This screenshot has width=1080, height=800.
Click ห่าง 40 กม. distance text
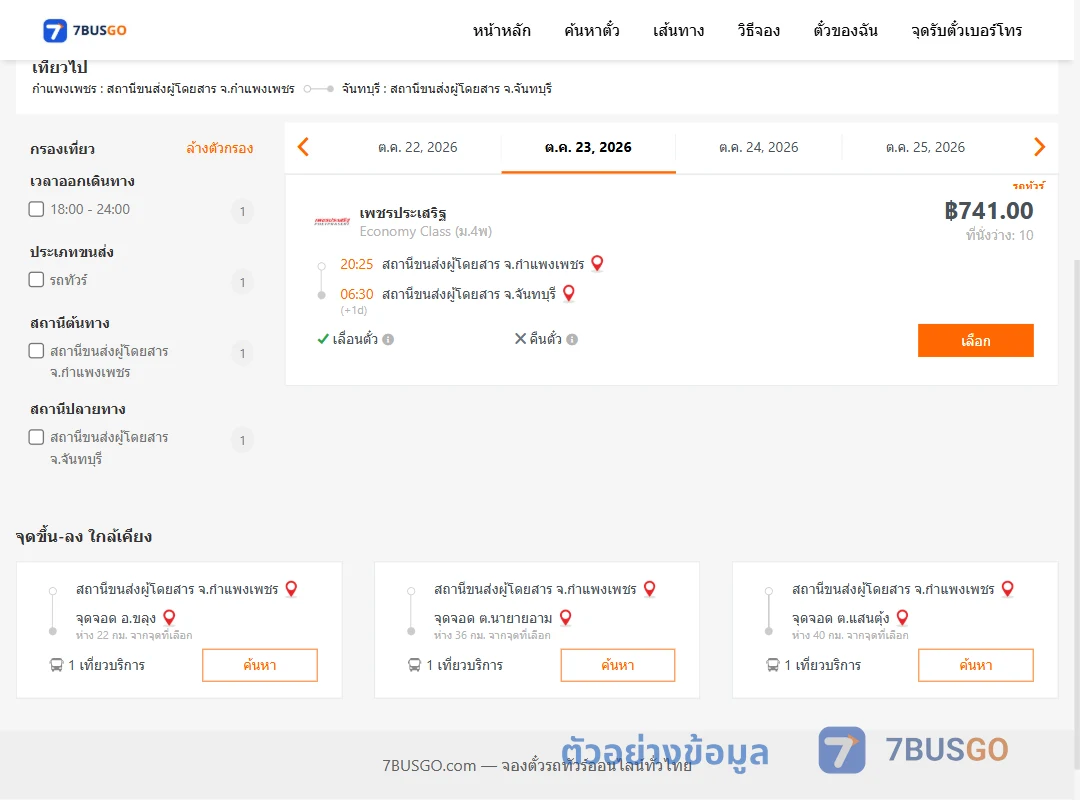[x=850, y=635]
